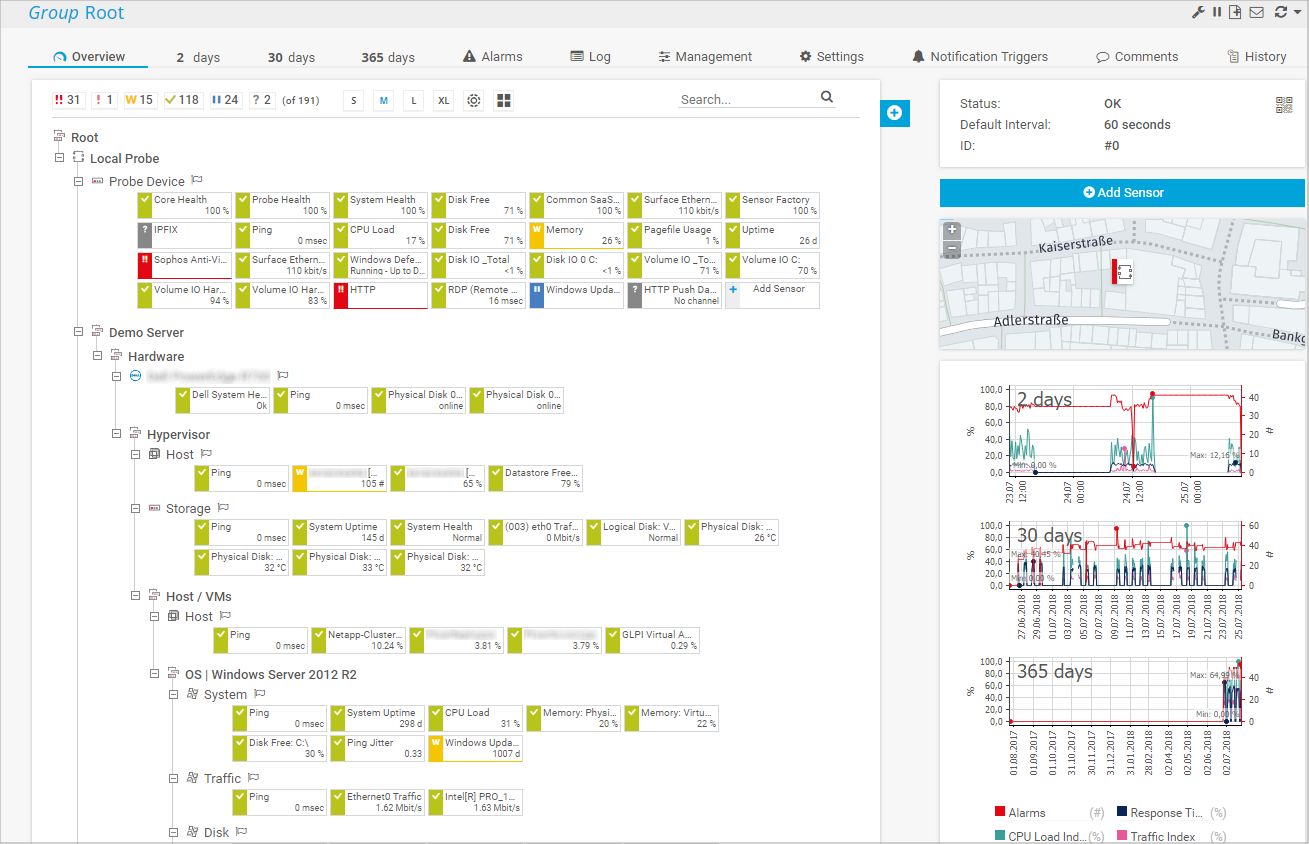Open the Notification Triggers tab
The width and height of the screenshot is (1309, 844).
click(979, 57)
